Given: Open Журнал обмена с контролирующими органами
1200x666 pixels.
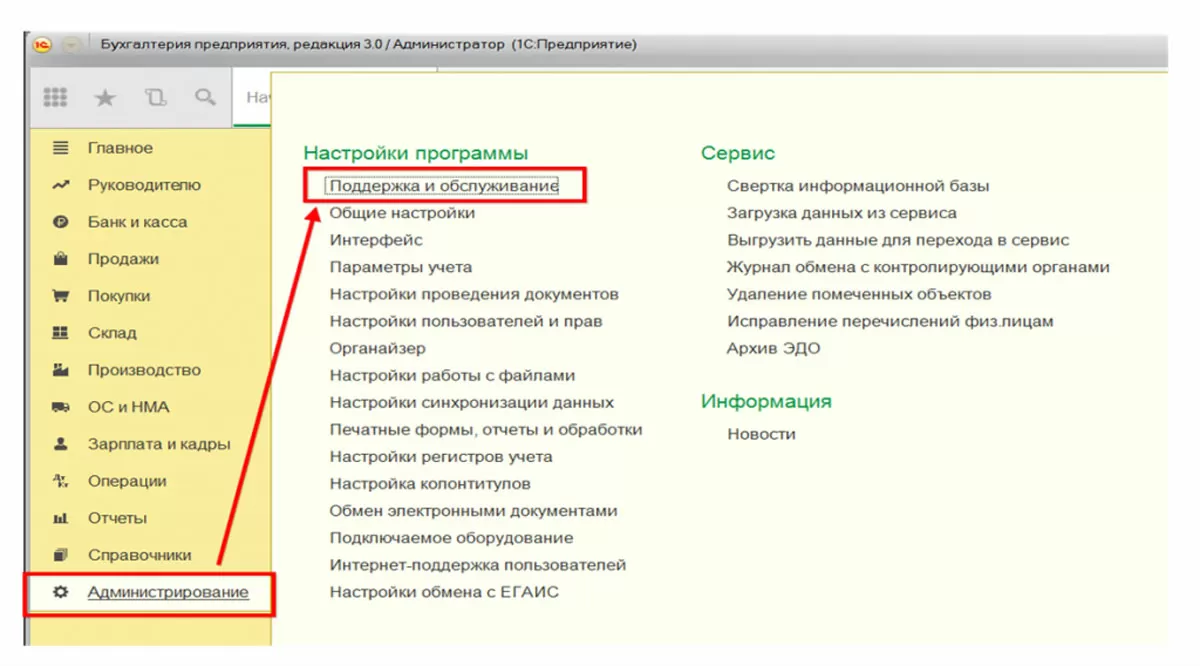Looking at the screenshot, I should click(x=918, y=267).
